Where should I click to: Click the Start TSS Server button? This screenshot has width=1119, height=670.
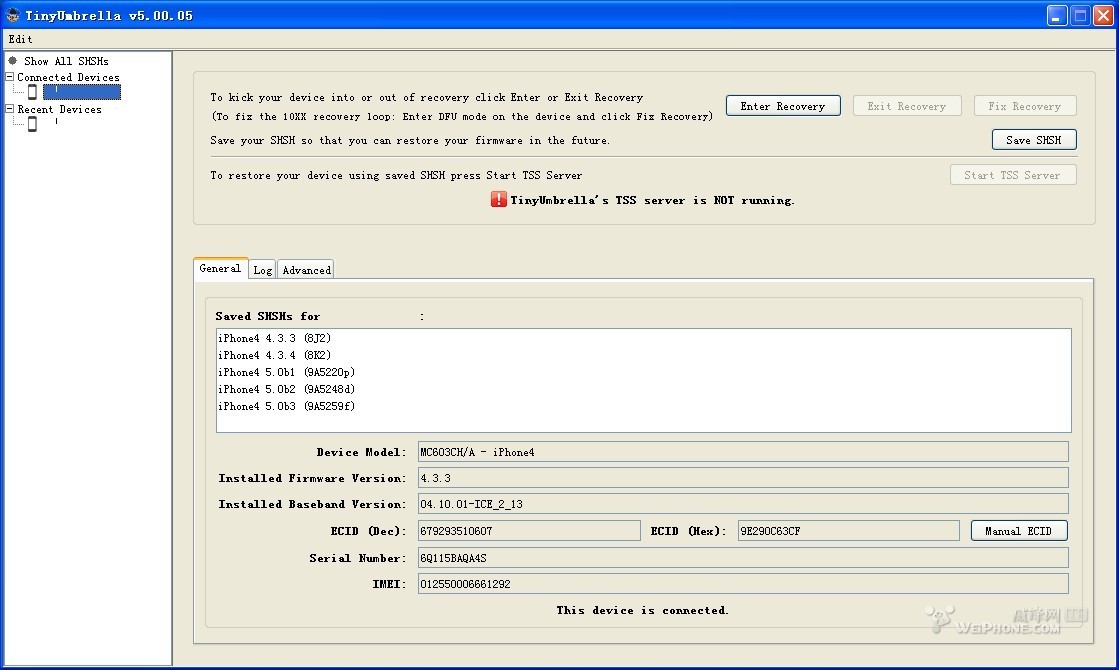click(1013, 175)
